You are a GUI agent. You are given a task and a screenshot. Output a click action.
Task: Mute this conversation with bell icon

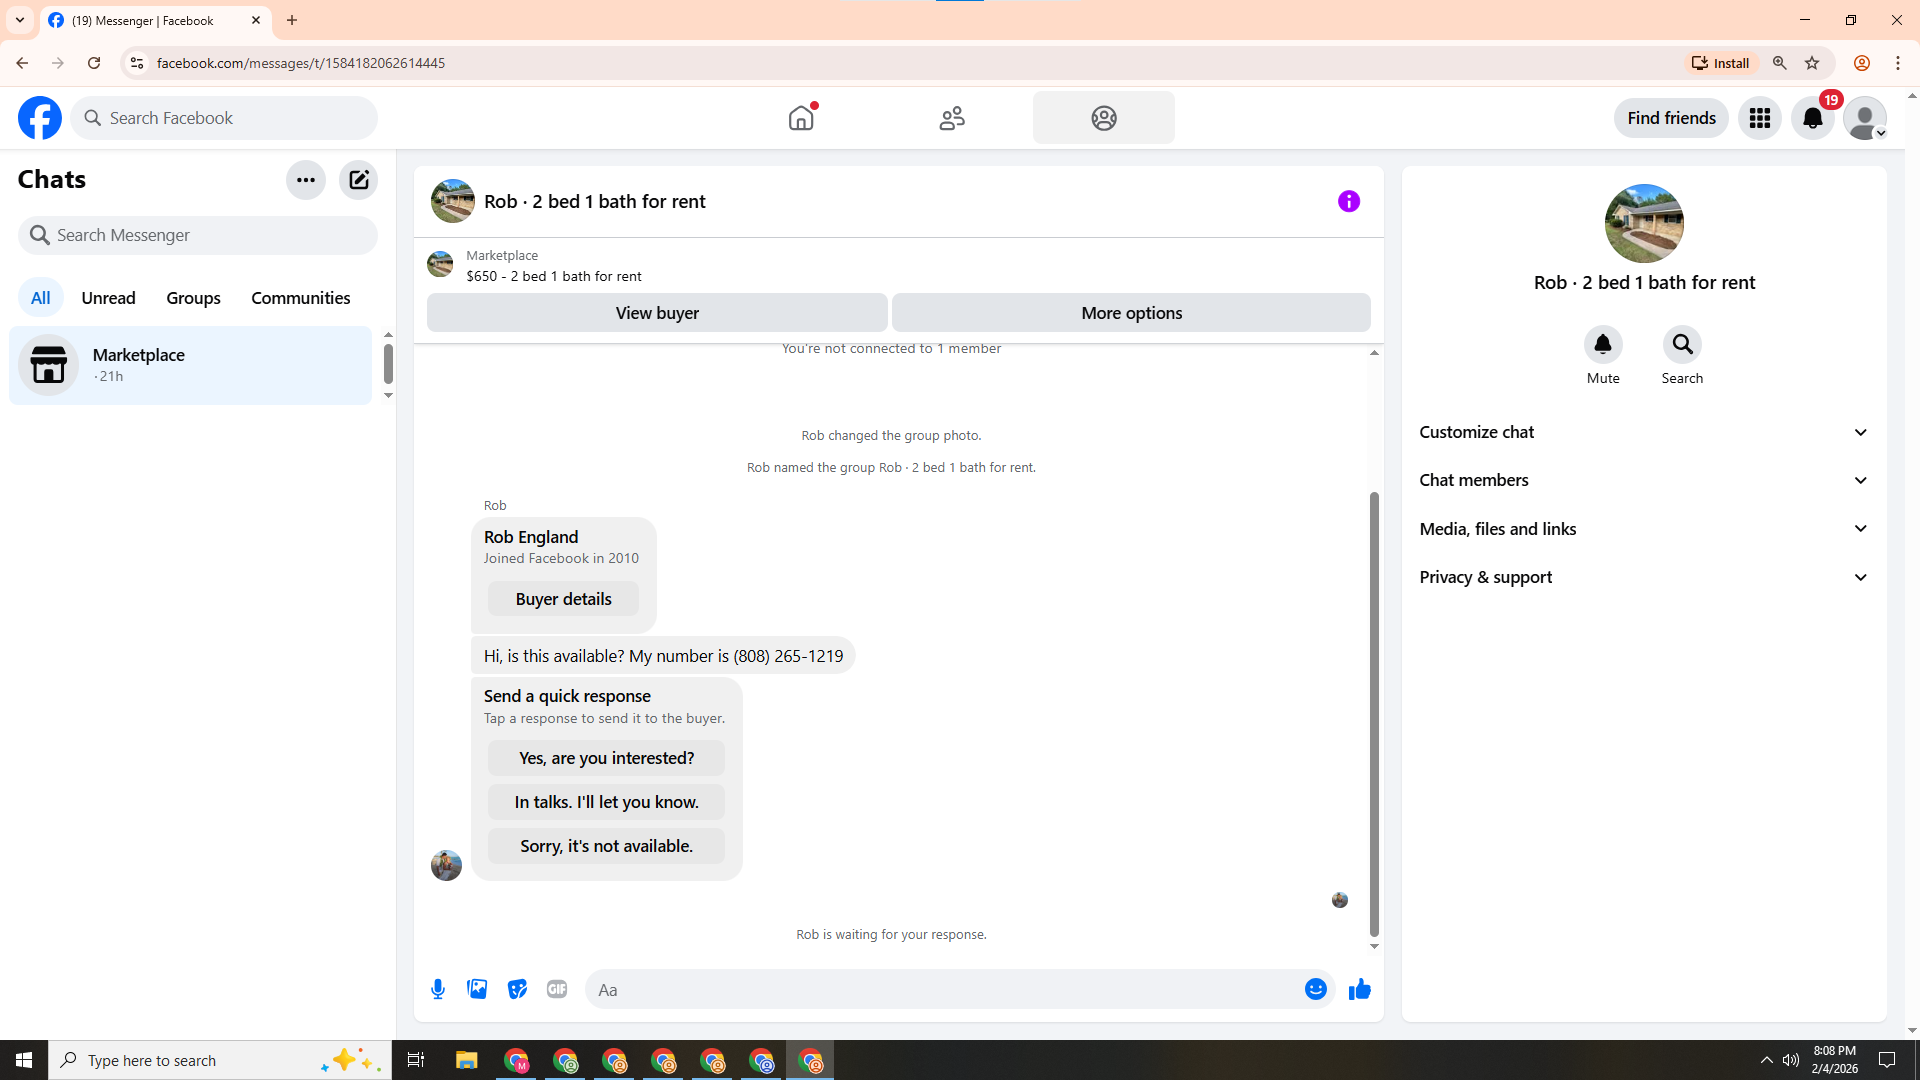(1602, 345)
